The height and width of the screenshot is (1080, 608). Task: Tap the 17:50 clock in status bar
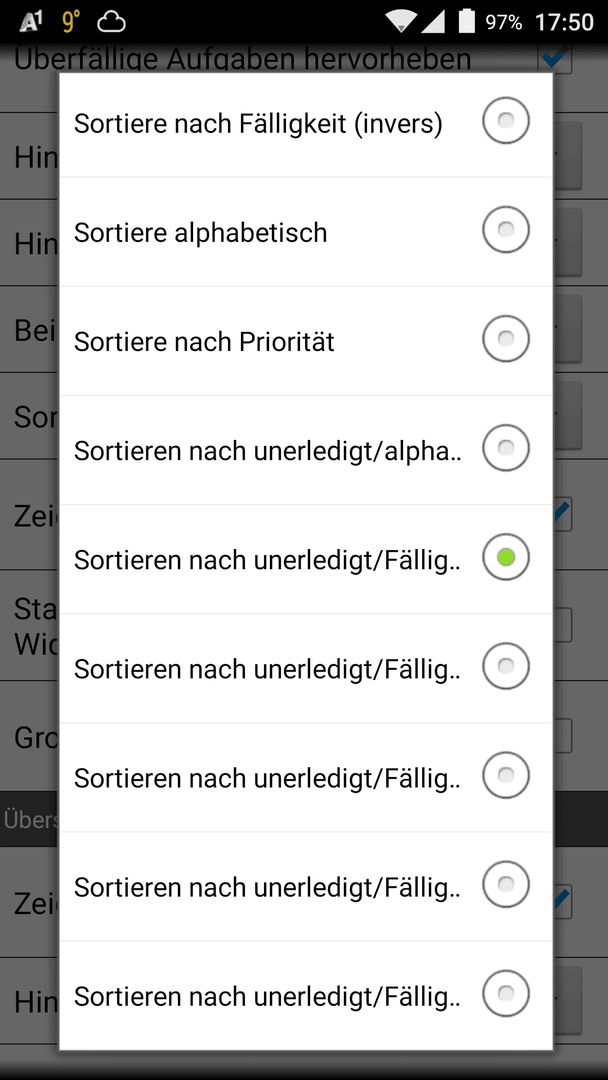tap(564, 22)
